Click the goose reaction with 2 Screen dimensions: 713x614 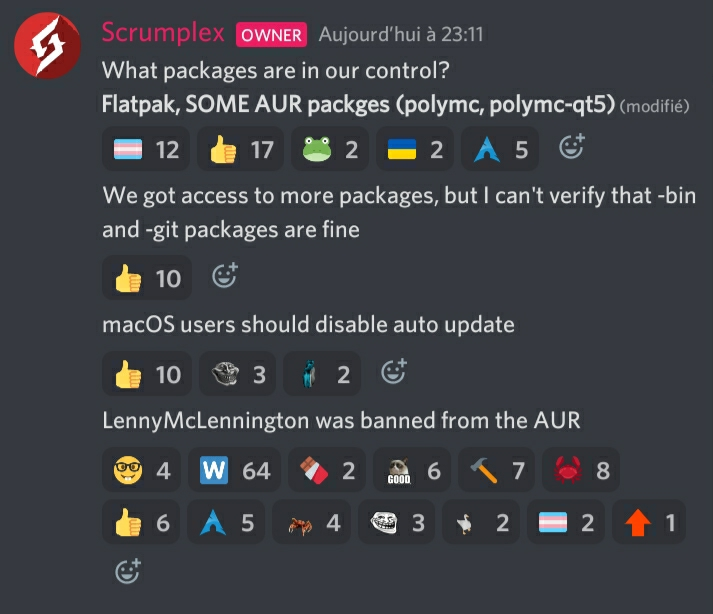click(481, 522)
